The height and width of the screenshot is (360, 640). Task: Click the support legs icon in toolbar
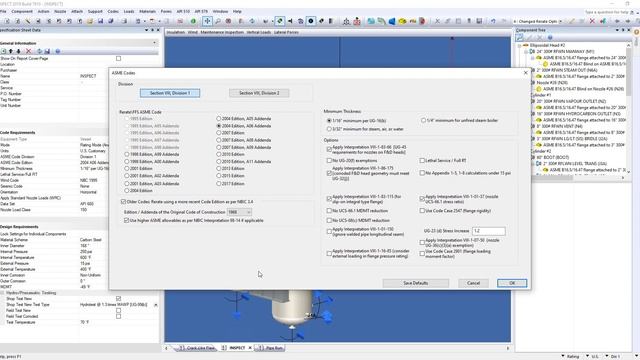tap(346, 21)
